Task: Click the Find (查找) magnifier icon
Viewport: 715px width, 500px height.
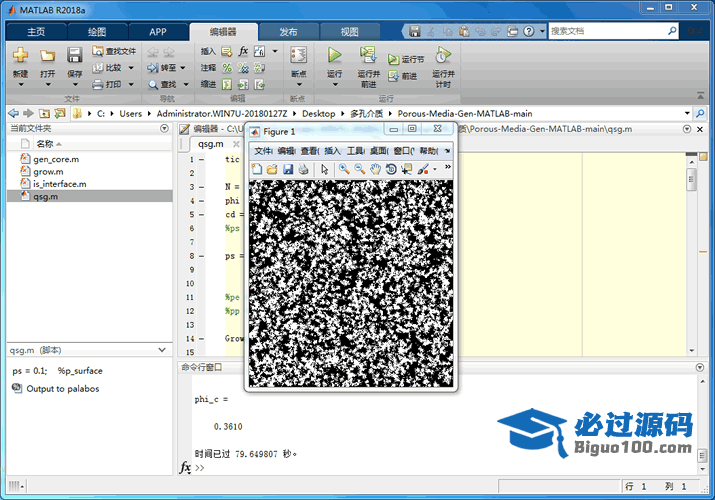Action: (153, 85)
